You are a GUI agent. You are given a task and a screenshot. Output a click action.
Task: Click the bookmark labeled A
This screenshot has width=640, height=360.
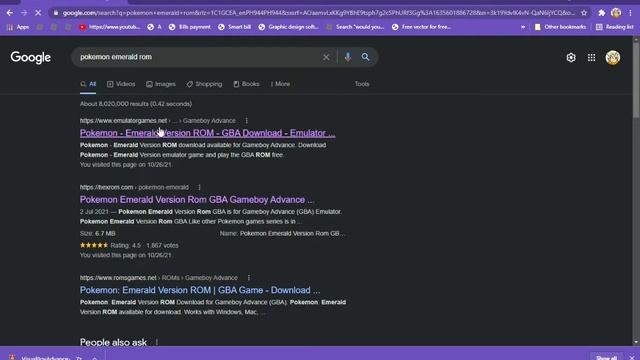coord(155,27)
